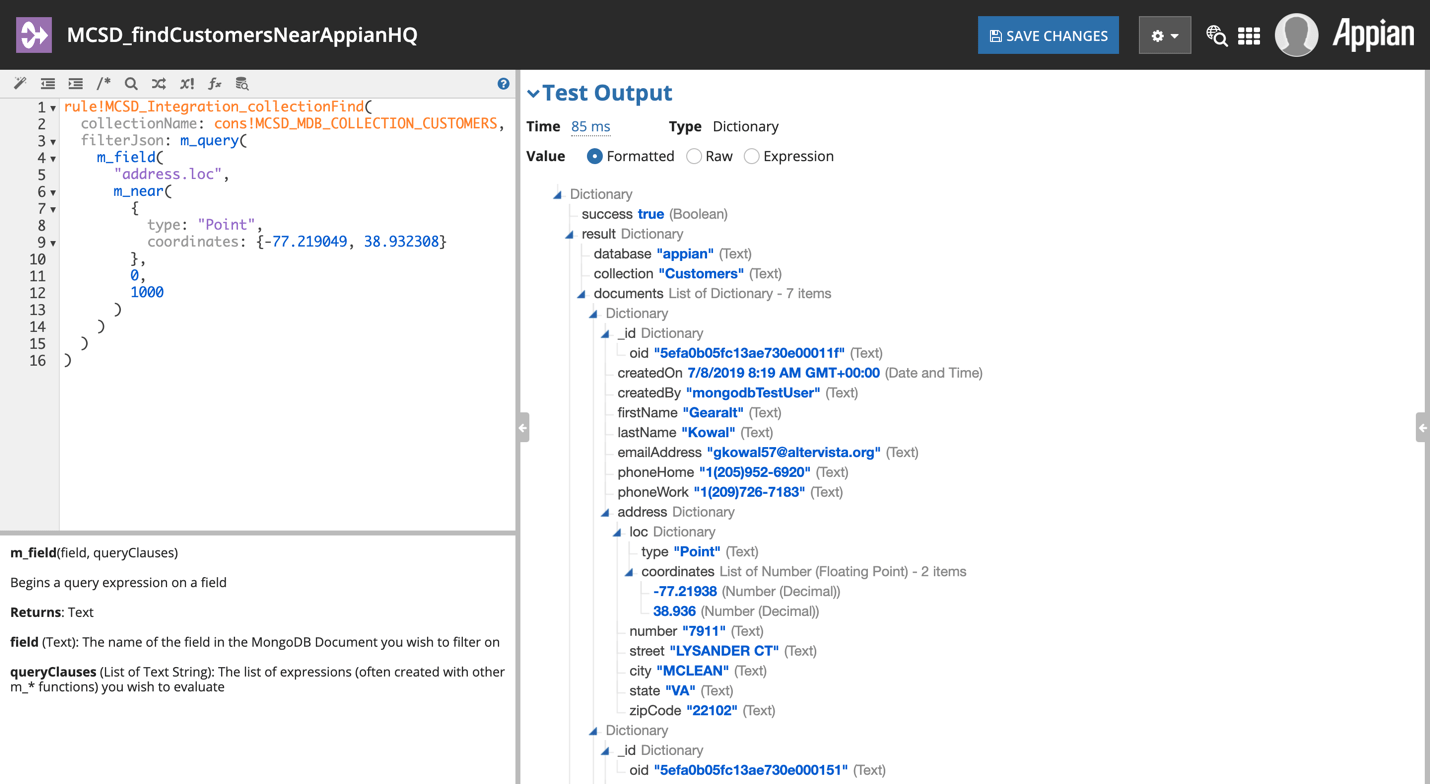Choose the Formatted value radio button

[596, 156]
